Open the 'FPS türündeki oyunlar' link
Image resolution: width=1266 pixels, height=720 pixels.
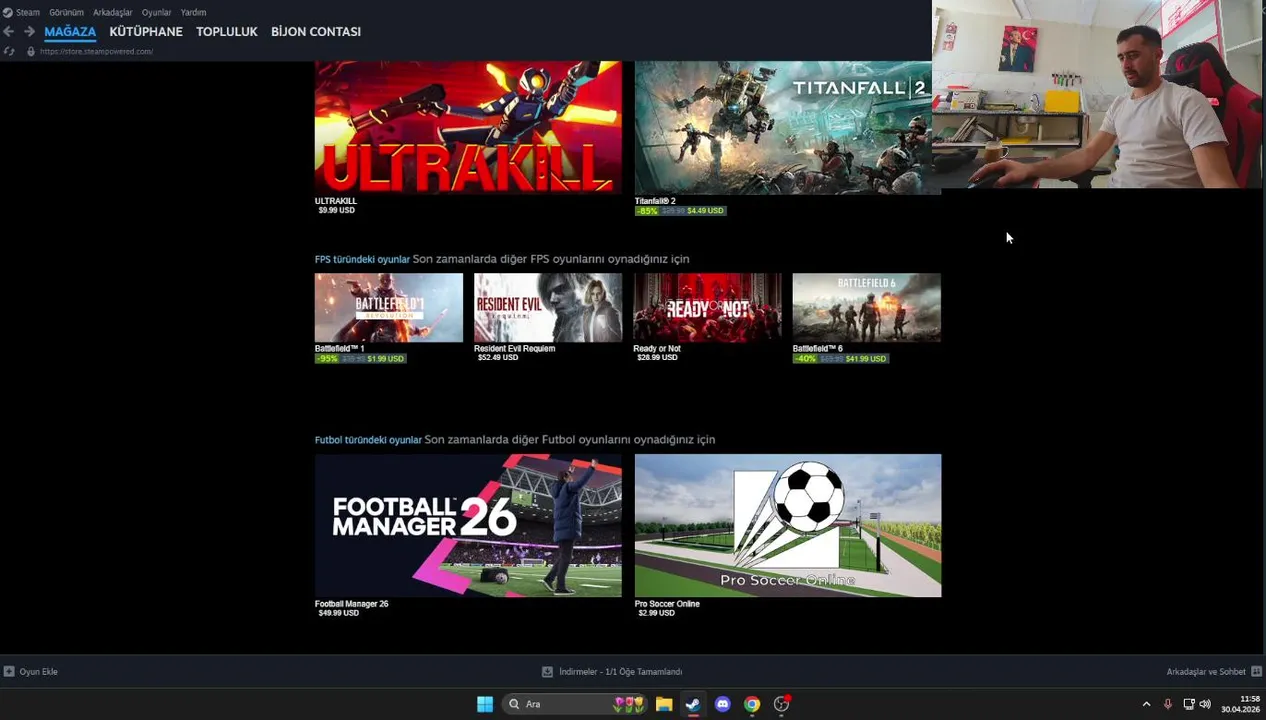point(362,259)
